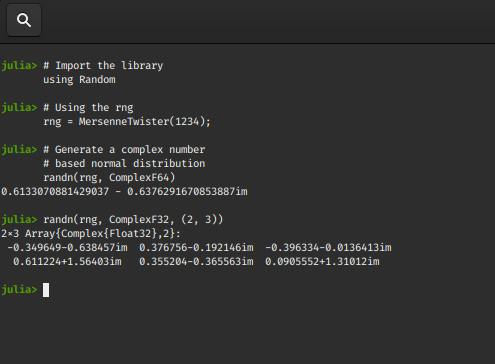The image size is (495, 364).
Task: Click the "# Generate a complex number" comment
Action: (124, 150)
